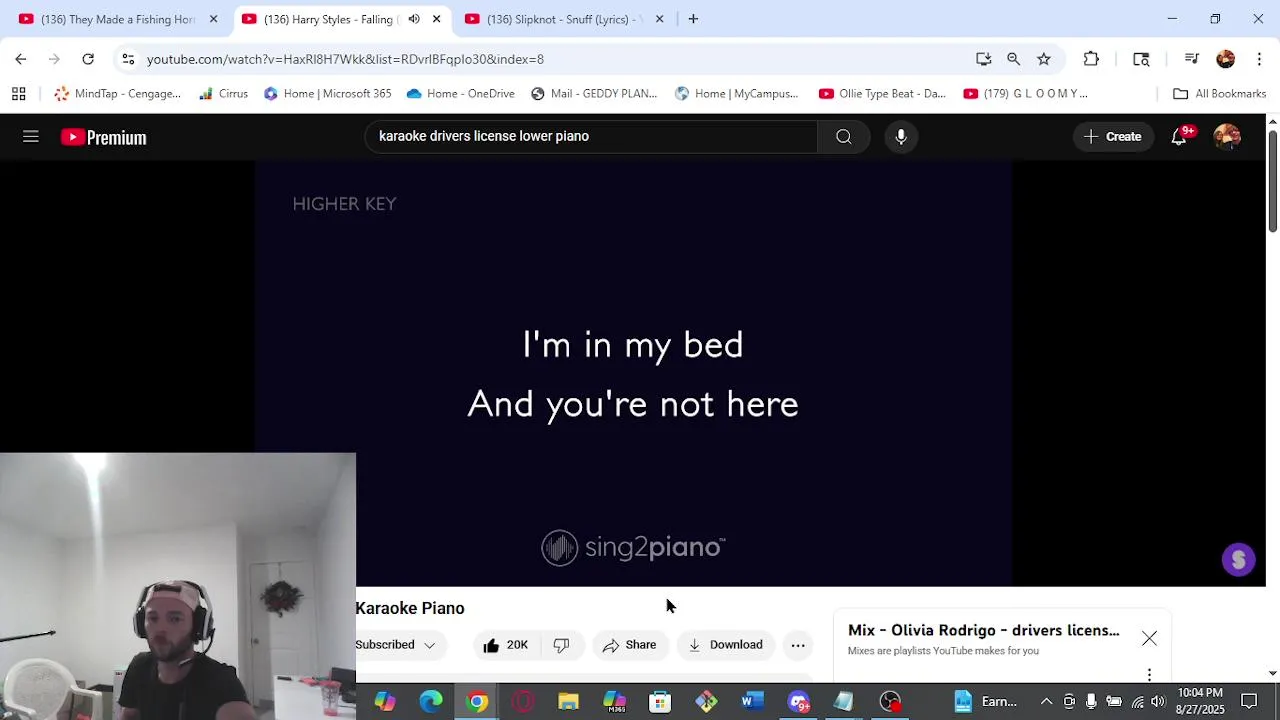Open Windows notification center
This screenshot has height=720, width=1280.
pos(1249,702)
